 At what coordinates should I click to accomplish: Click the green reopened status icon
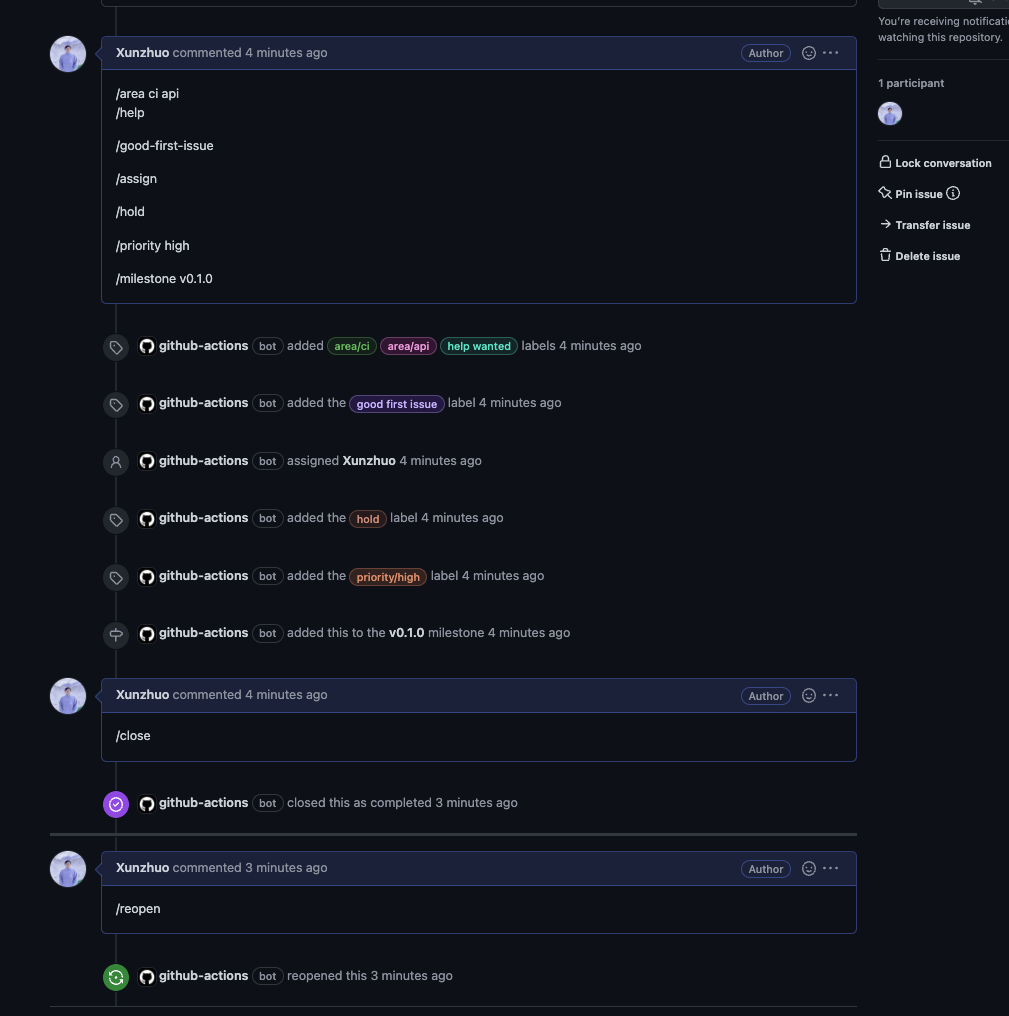coord(116,977)
